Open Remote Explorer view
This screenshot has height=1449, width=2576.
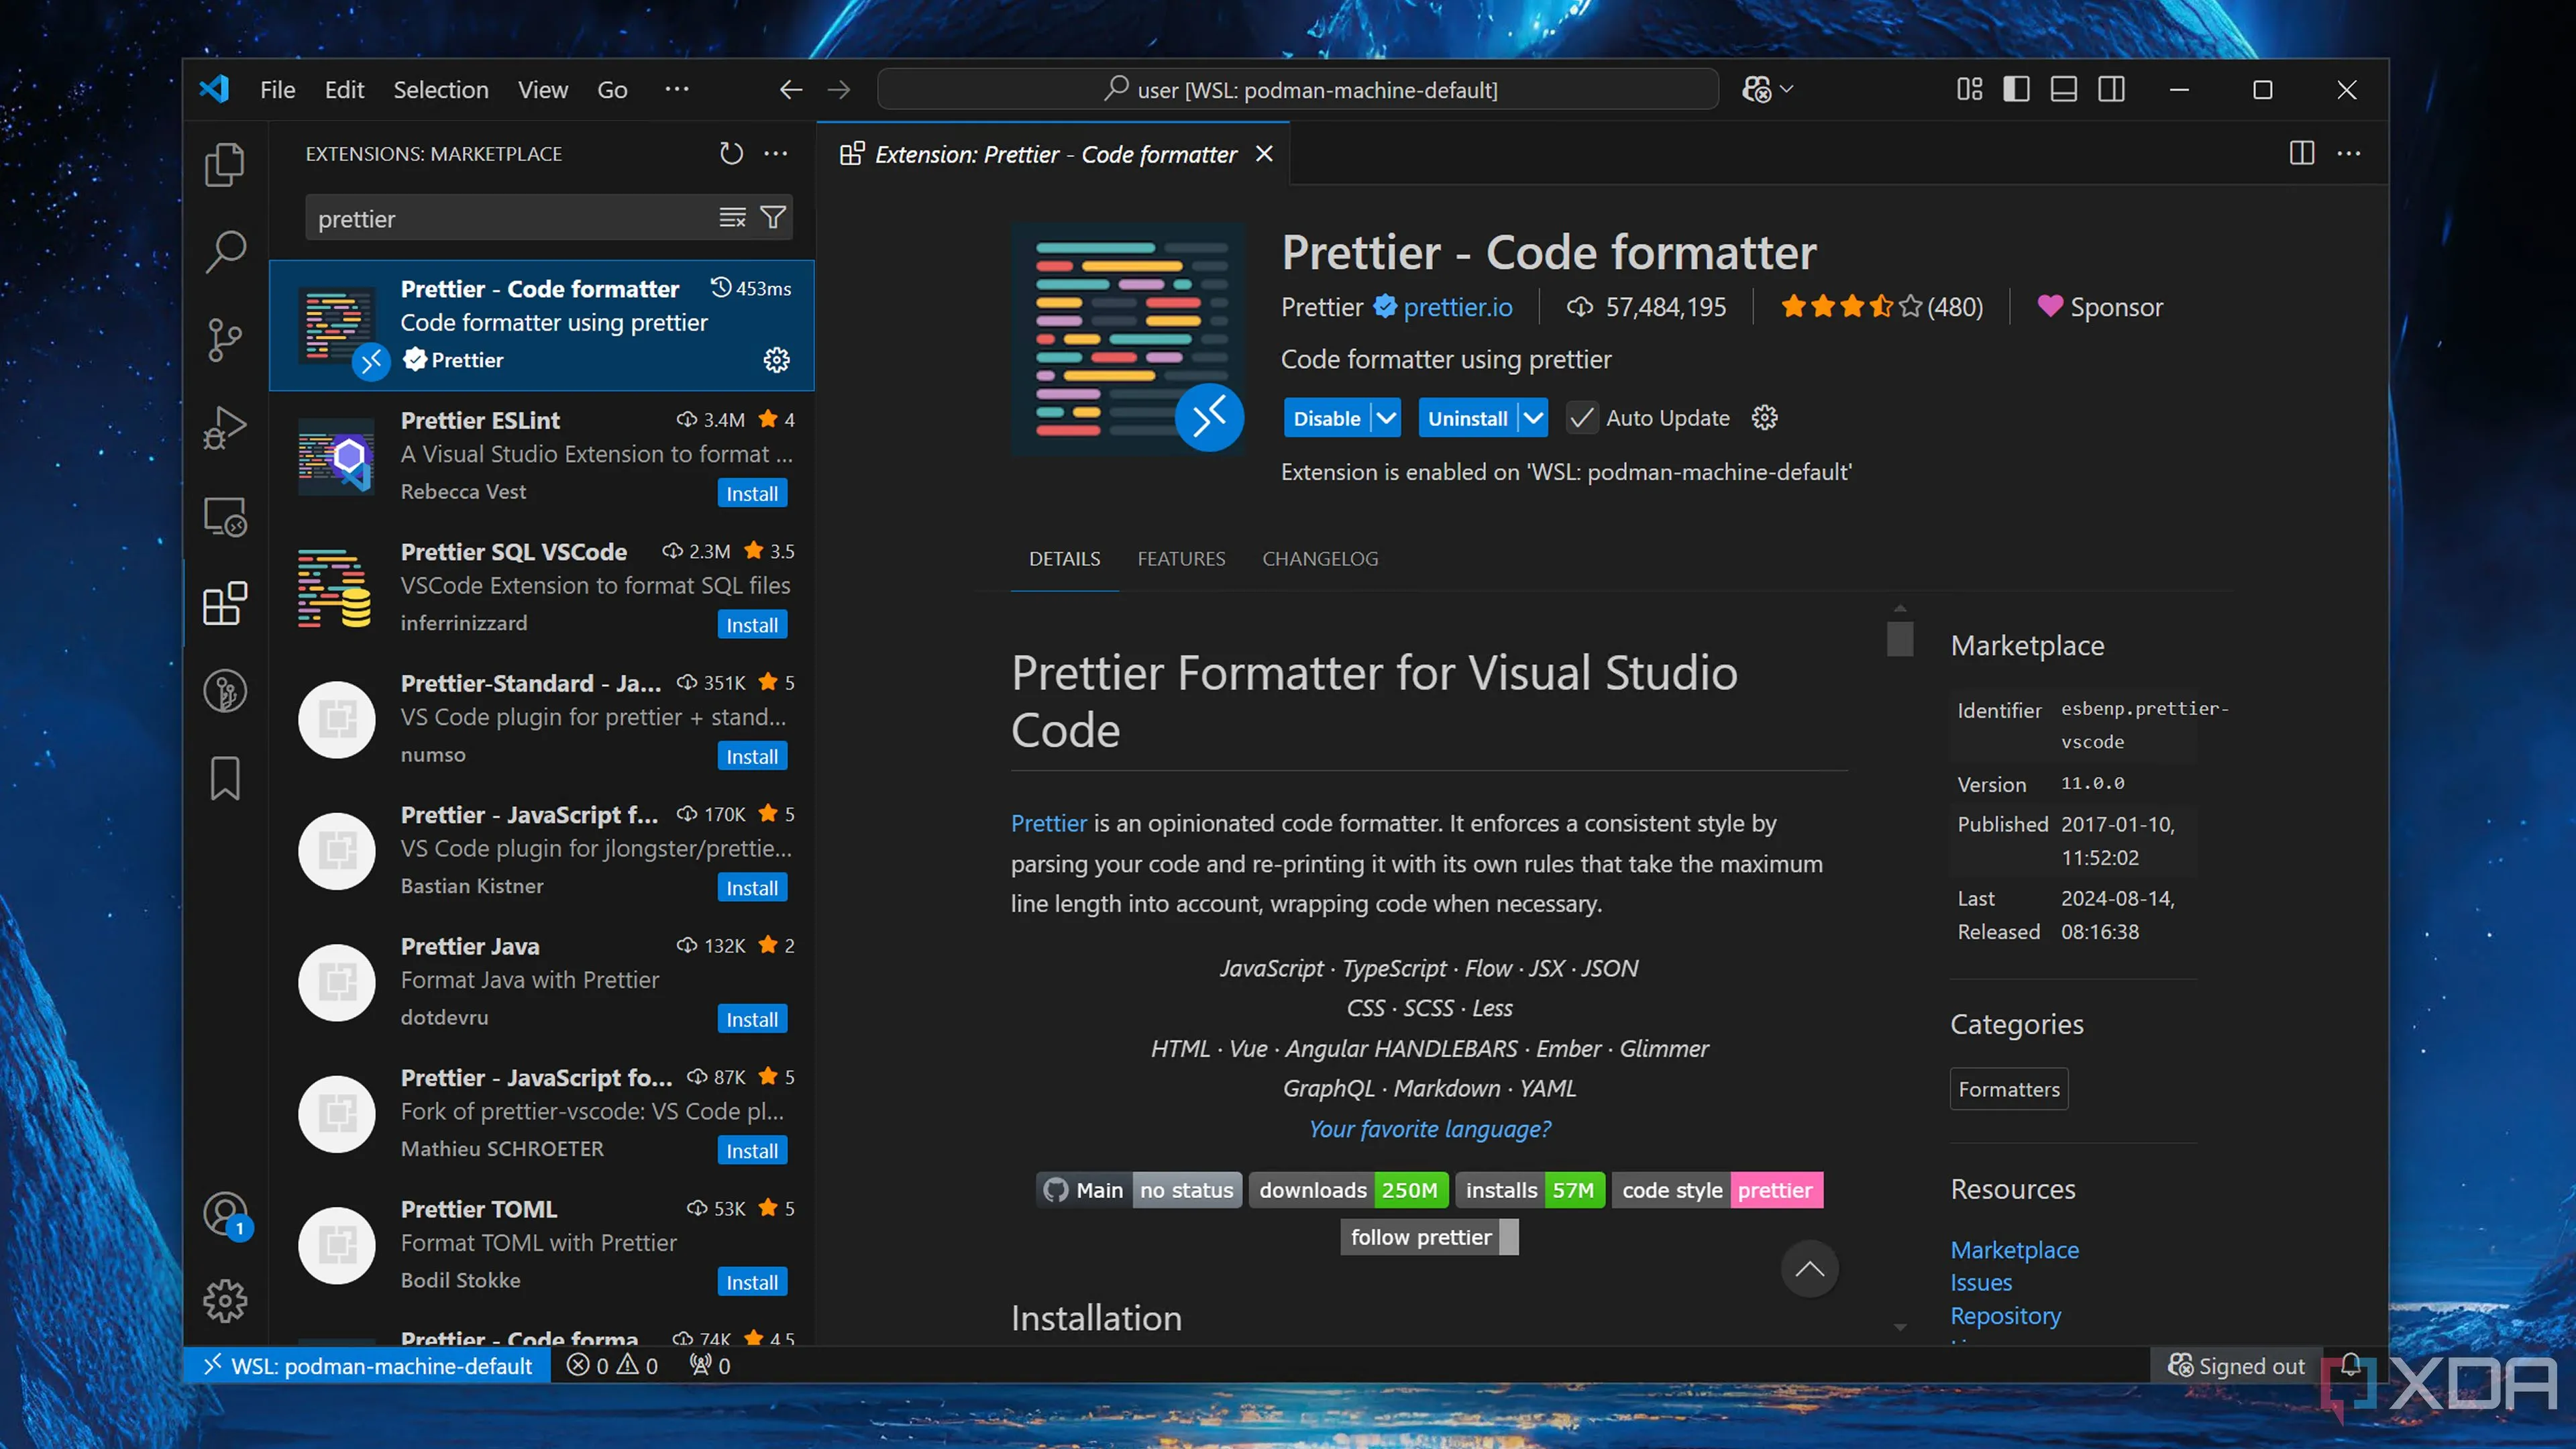coord(225,517)
